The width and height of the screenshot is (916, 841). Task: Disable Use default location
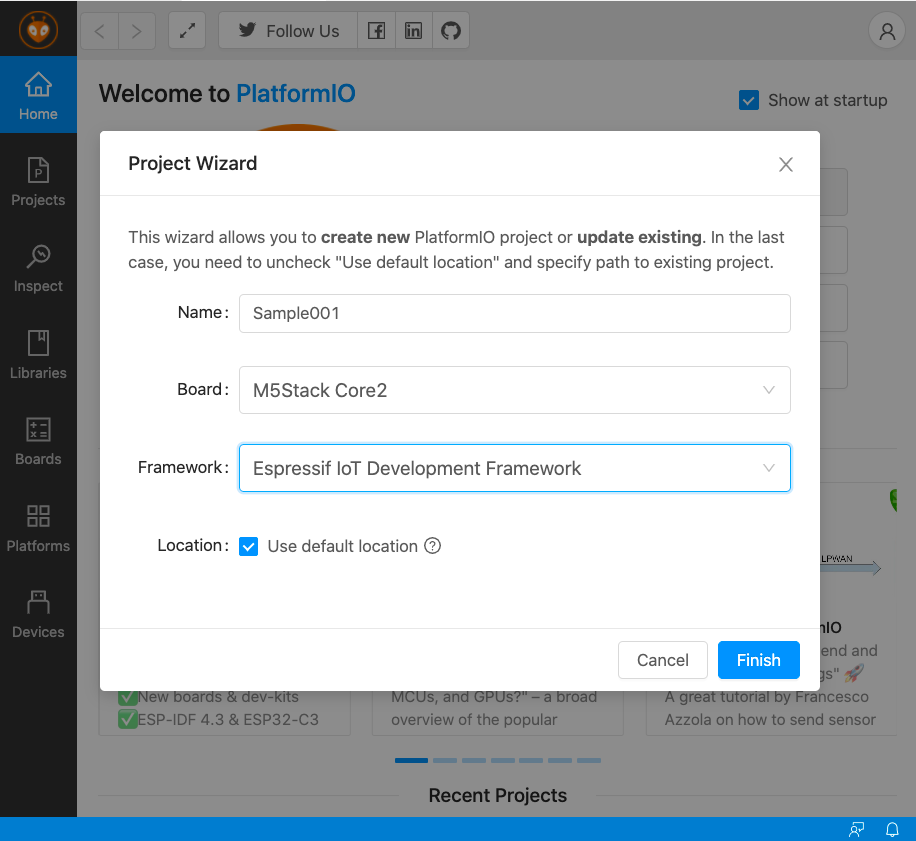pos(248,546)
